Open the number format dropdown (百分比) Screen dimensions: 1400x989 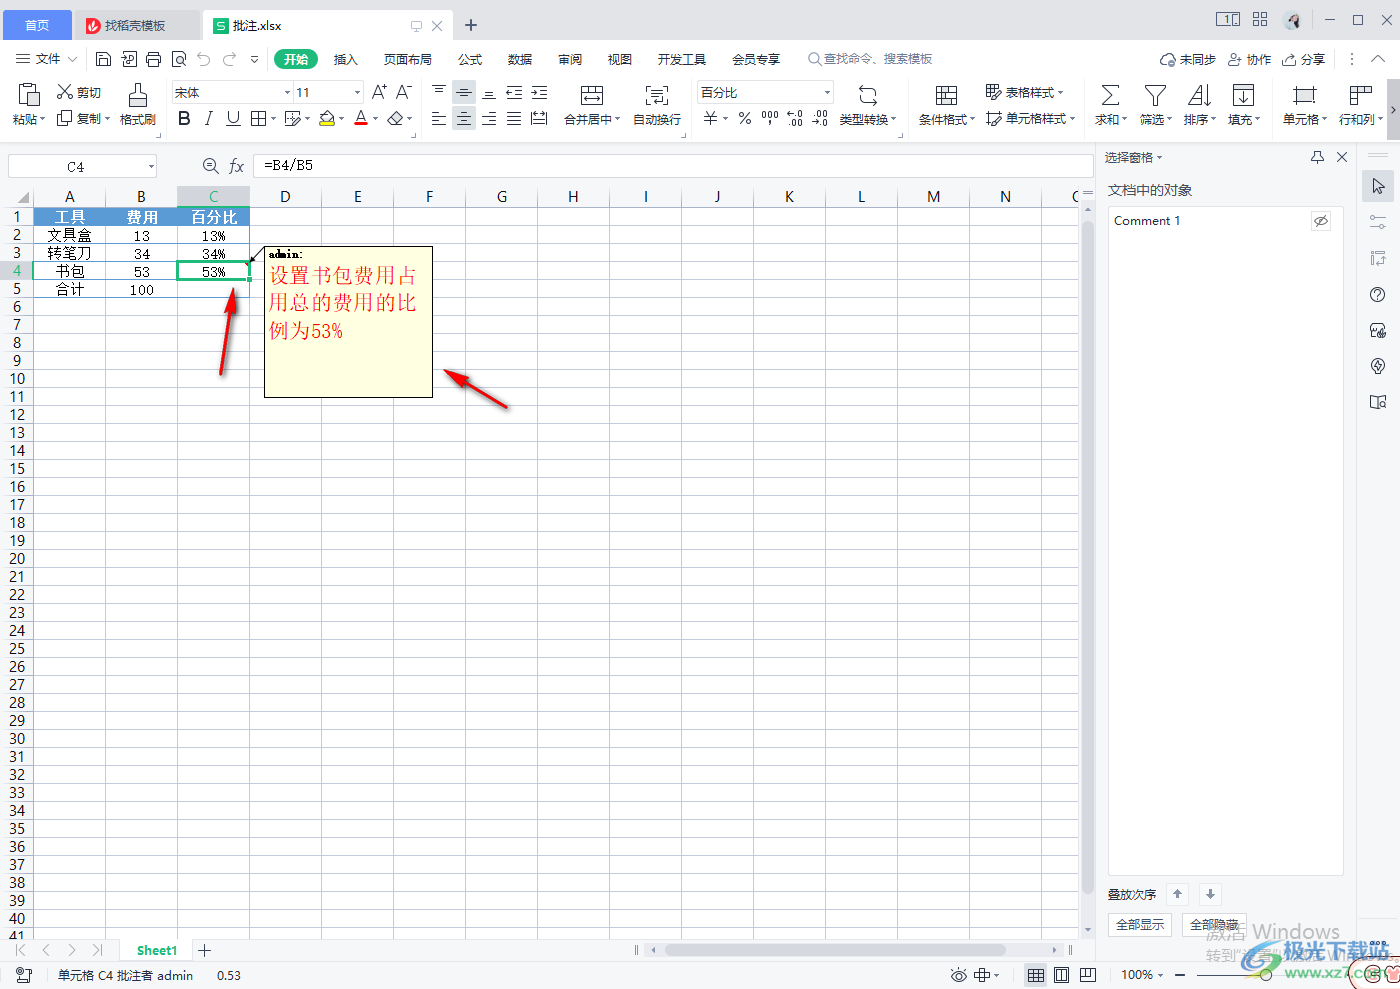pos(827,92)
